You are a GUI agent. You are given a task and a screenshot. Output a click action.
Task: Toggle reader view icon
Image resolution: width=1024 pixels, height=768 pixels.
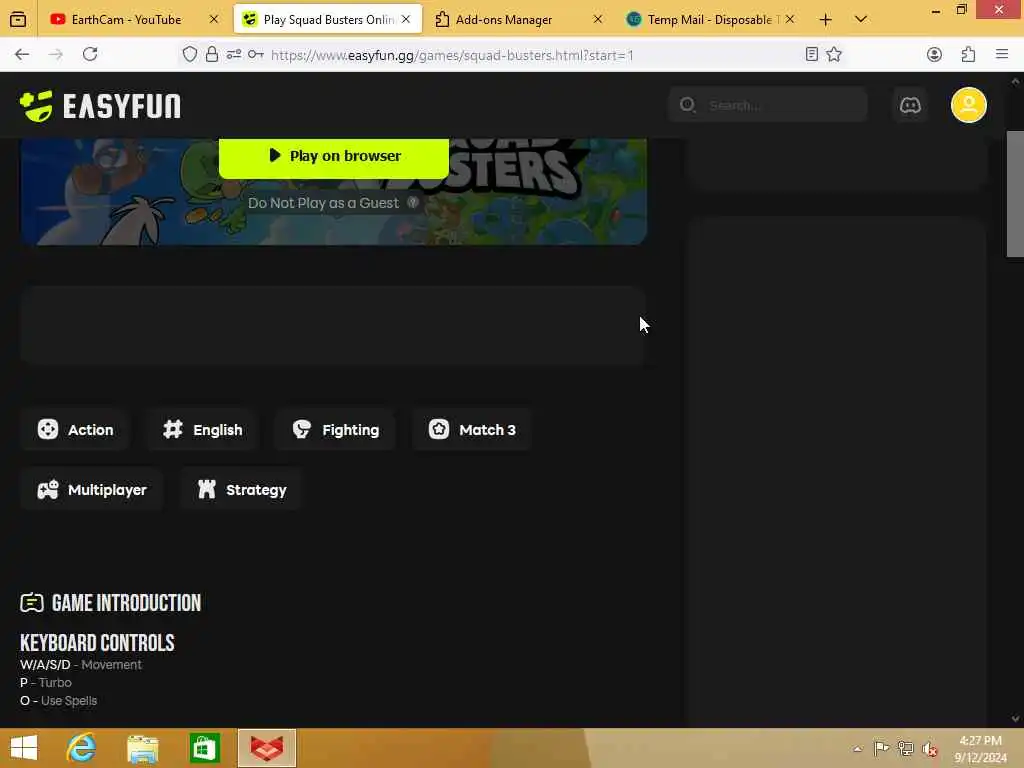coord(812,54)
